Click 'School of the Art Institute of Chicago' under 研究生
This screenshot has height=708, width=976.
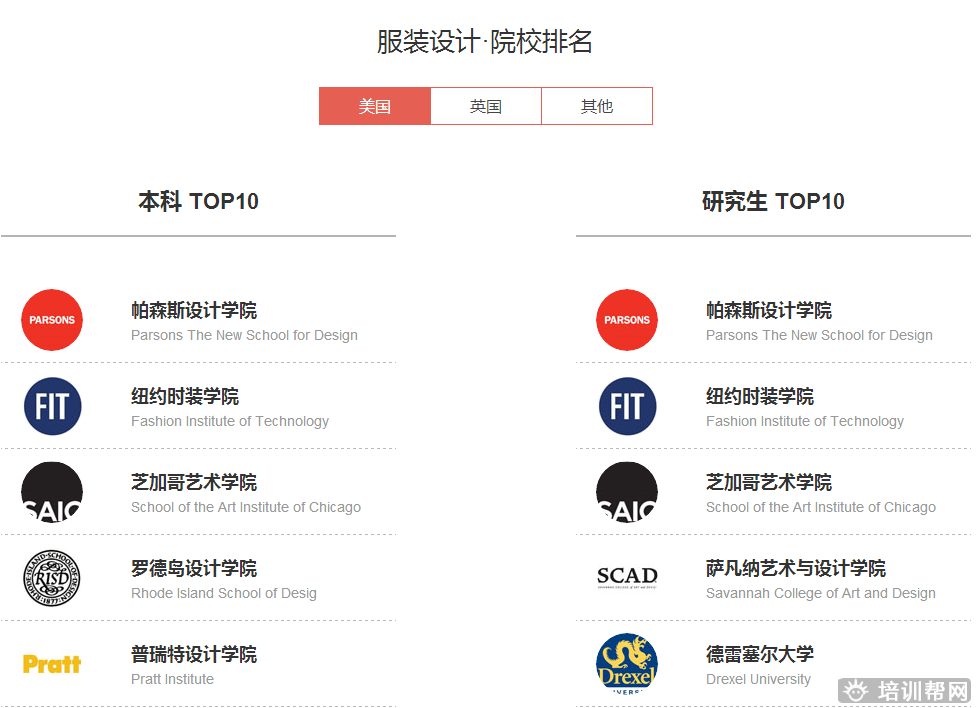[x=821, y=507]
